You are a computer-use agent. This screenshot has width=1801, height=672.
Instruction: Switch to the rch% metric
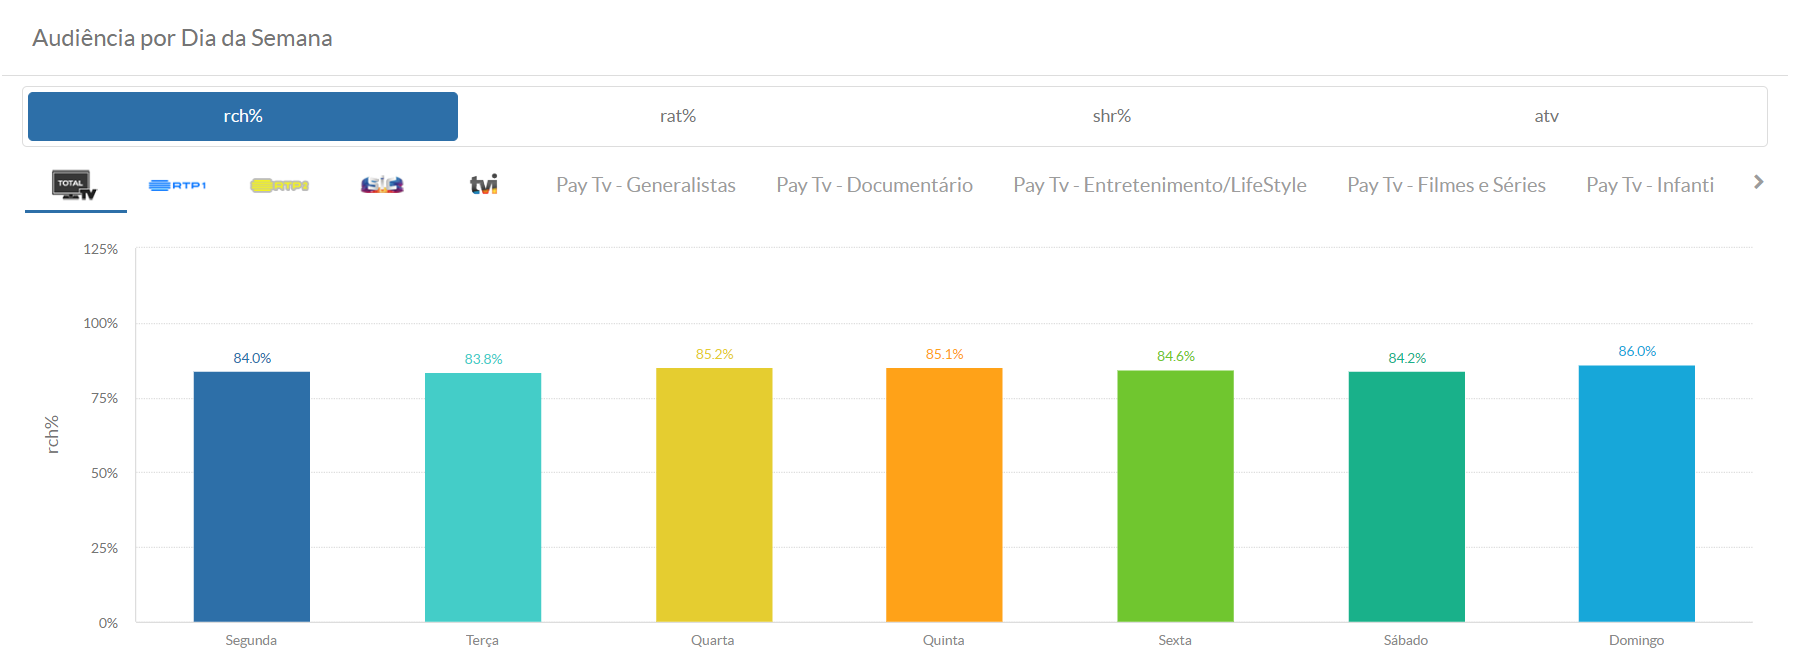[243, 117]
